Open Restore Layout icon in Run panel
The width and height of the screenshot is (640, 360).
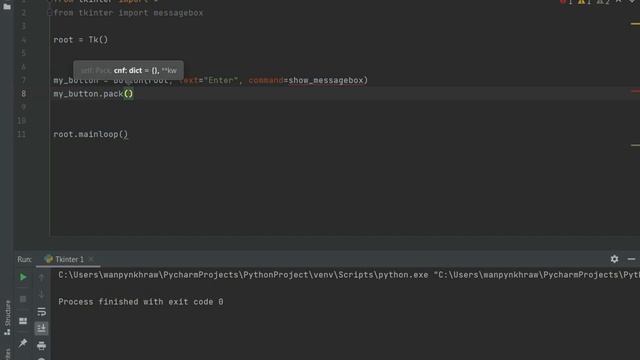(23, 321)
